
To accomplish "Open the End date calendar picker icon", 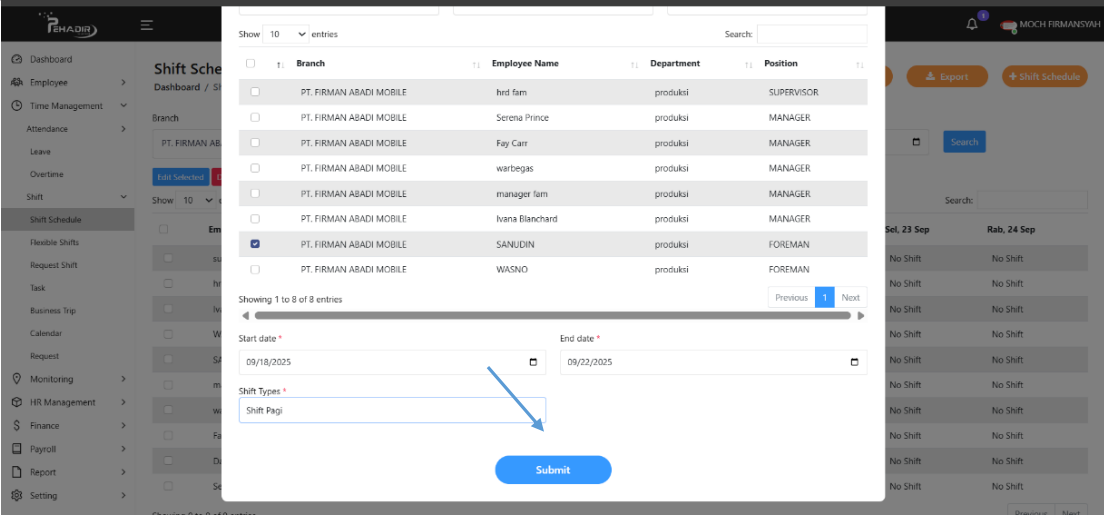I will [x=853, y=362].
